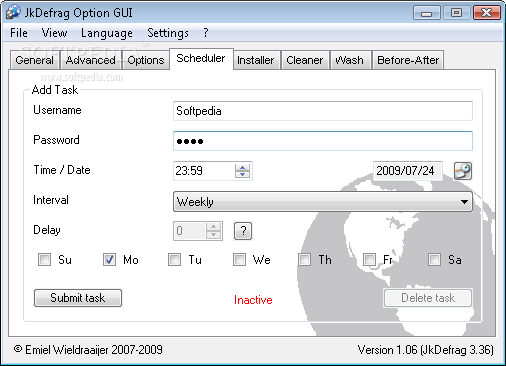506x366 pixels.
Task: Click the Delay help question mark button
Action: (243, 231)
